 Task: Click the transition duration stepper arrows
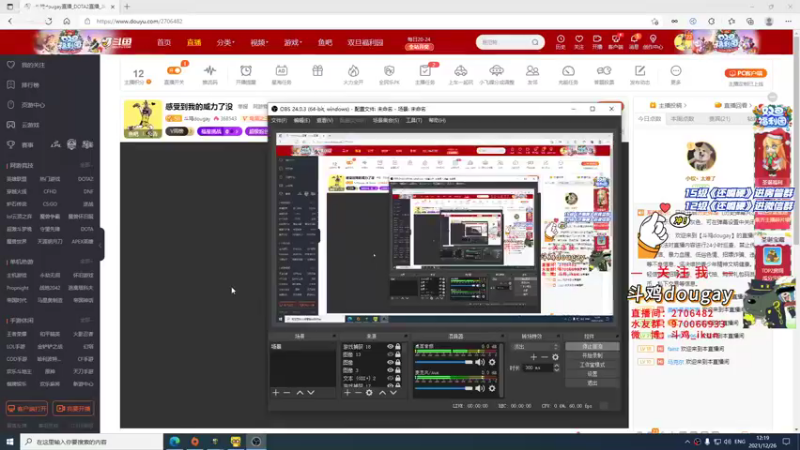pos(557,367)
